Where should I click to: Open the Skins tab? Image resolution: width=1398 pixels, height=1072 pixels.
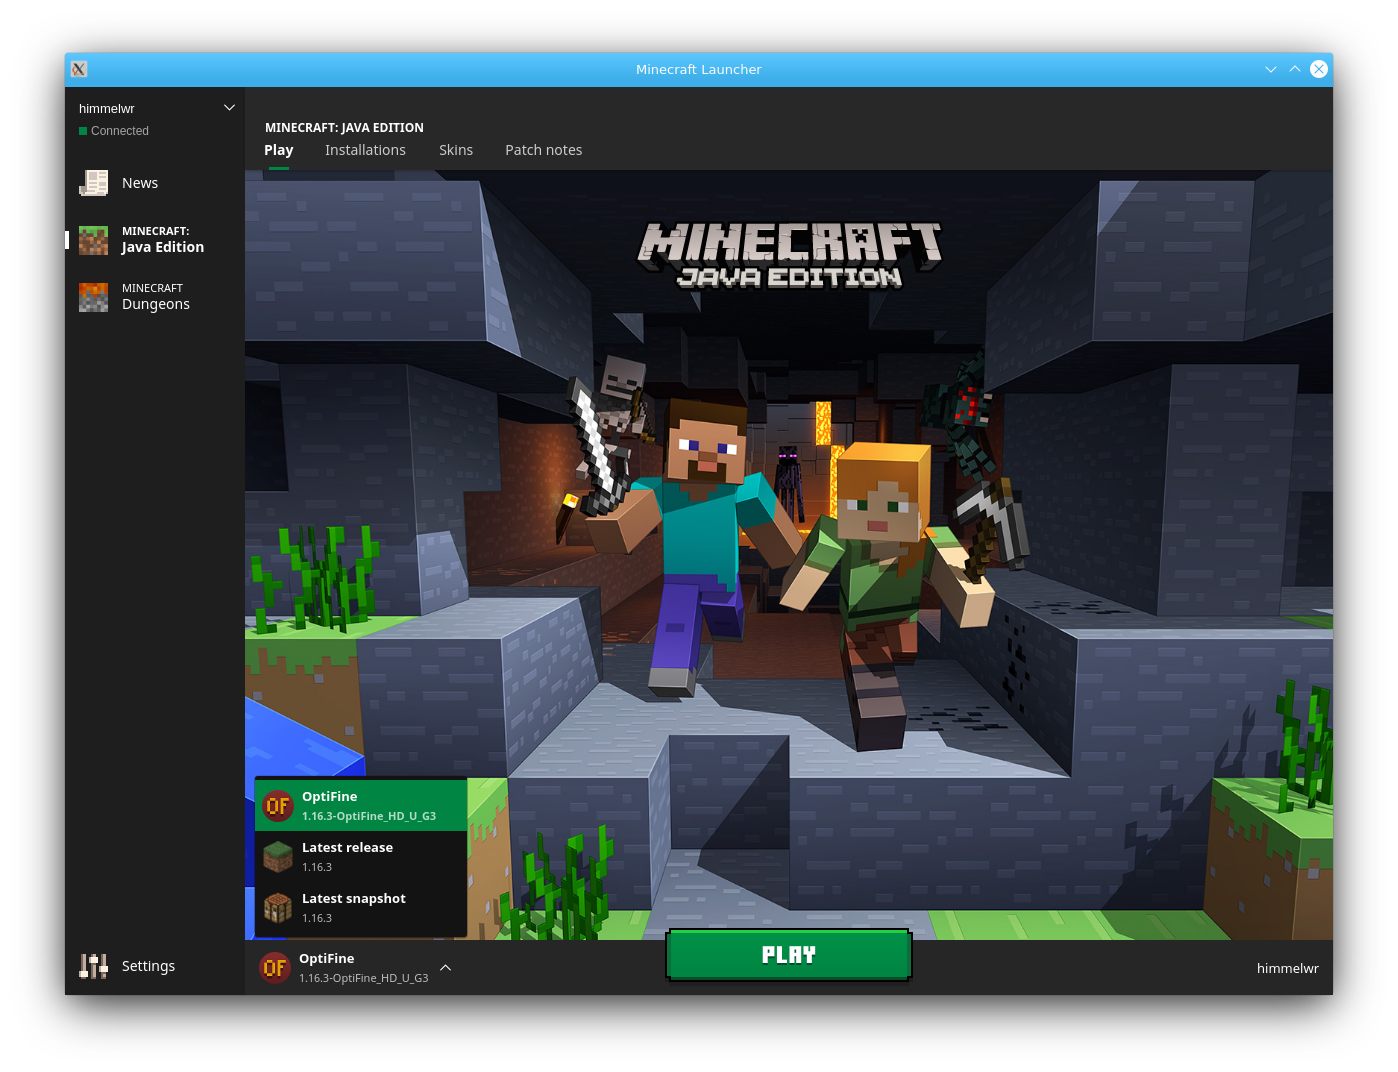(456, 150)
